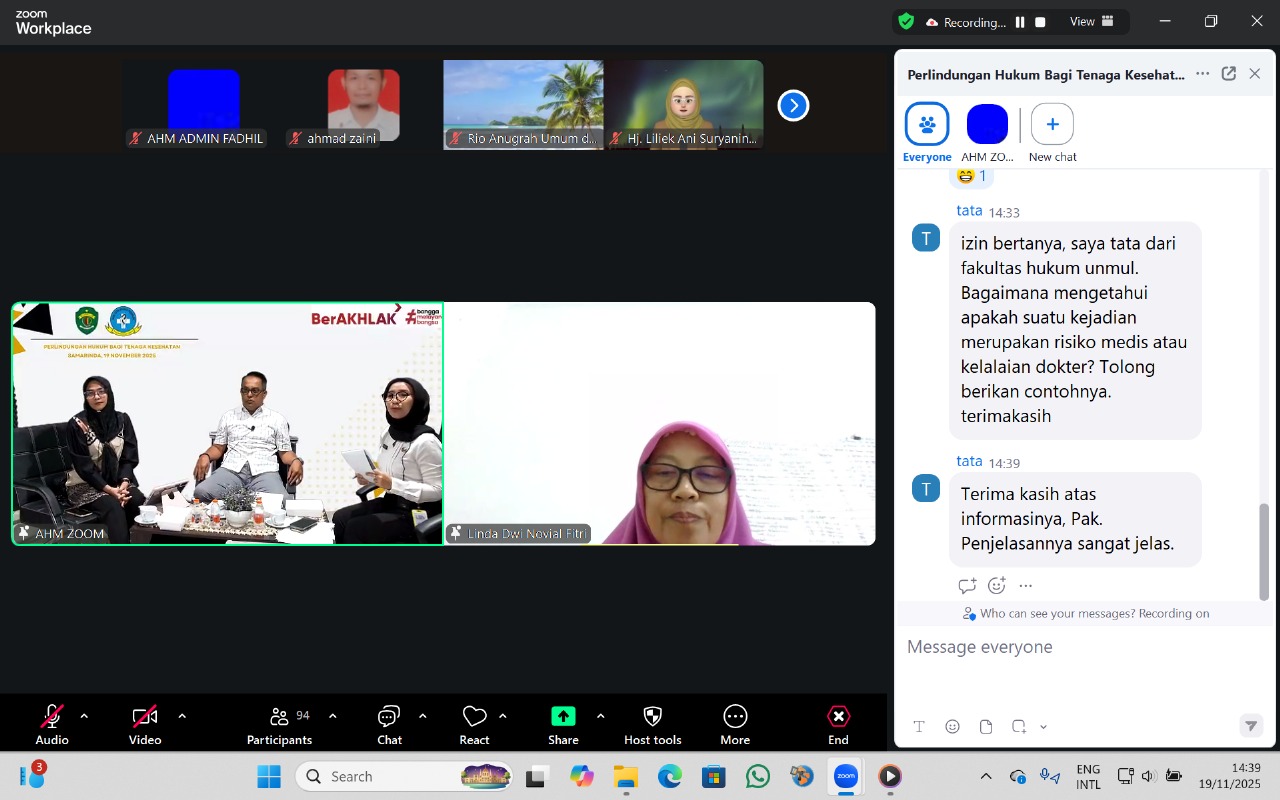
Task: Expand video options arrow beside Video
Action: coord(182,716)
